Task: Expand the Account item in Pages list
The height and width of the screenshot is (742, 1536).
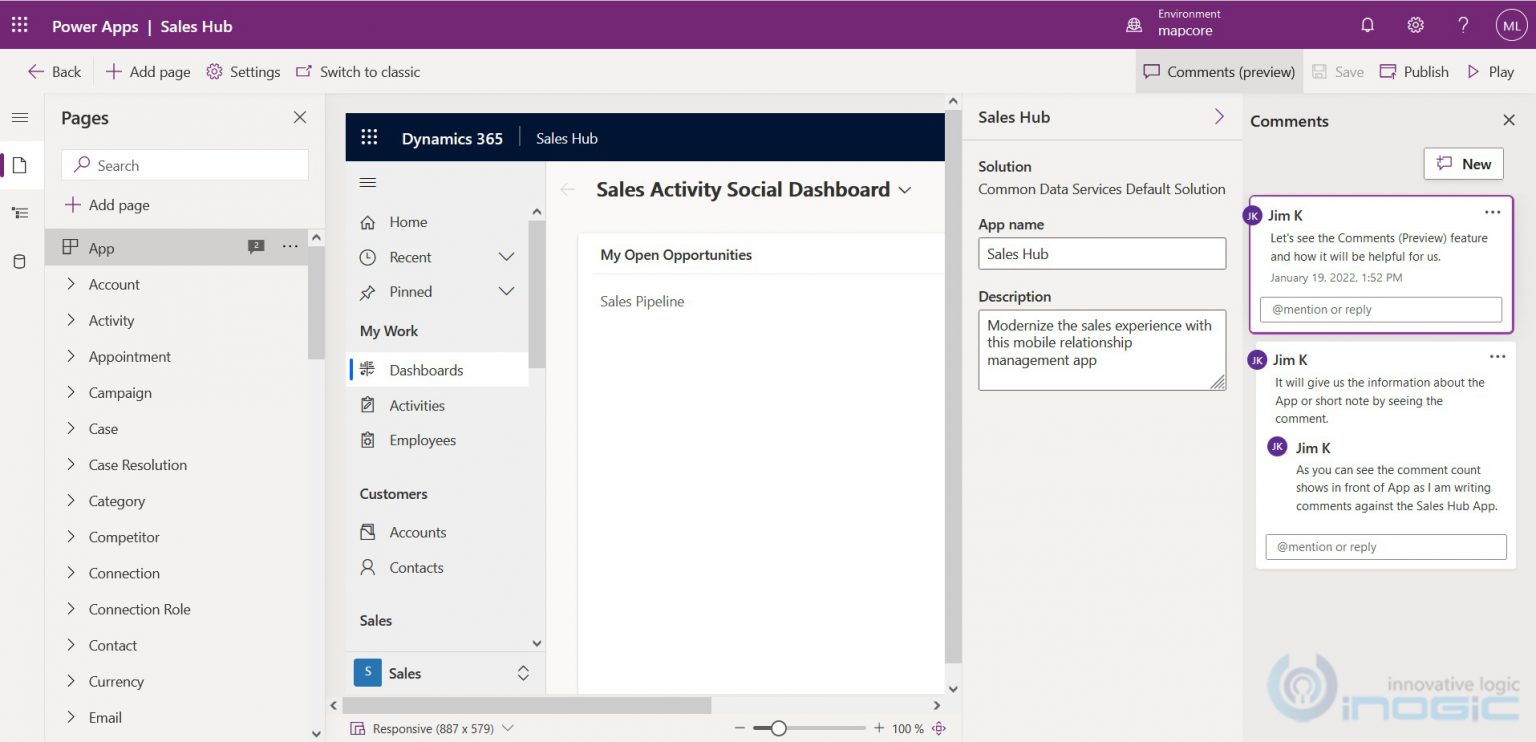Action: 71,284
